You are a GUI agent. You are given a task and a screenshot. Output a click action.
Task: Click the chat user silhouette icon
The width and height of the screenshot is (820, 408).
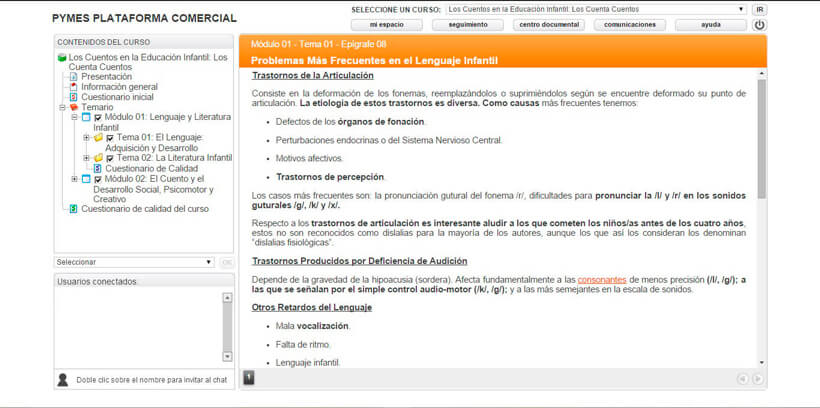coord(63,380)
